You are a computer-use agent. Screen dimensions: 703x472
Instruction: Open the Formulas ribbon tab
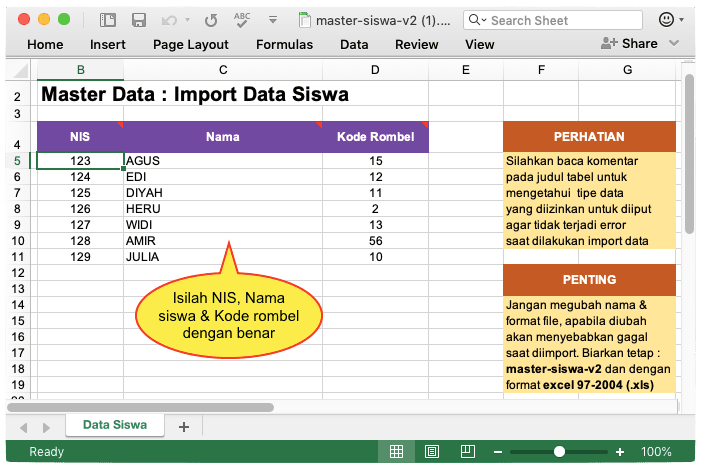point(284,44)
